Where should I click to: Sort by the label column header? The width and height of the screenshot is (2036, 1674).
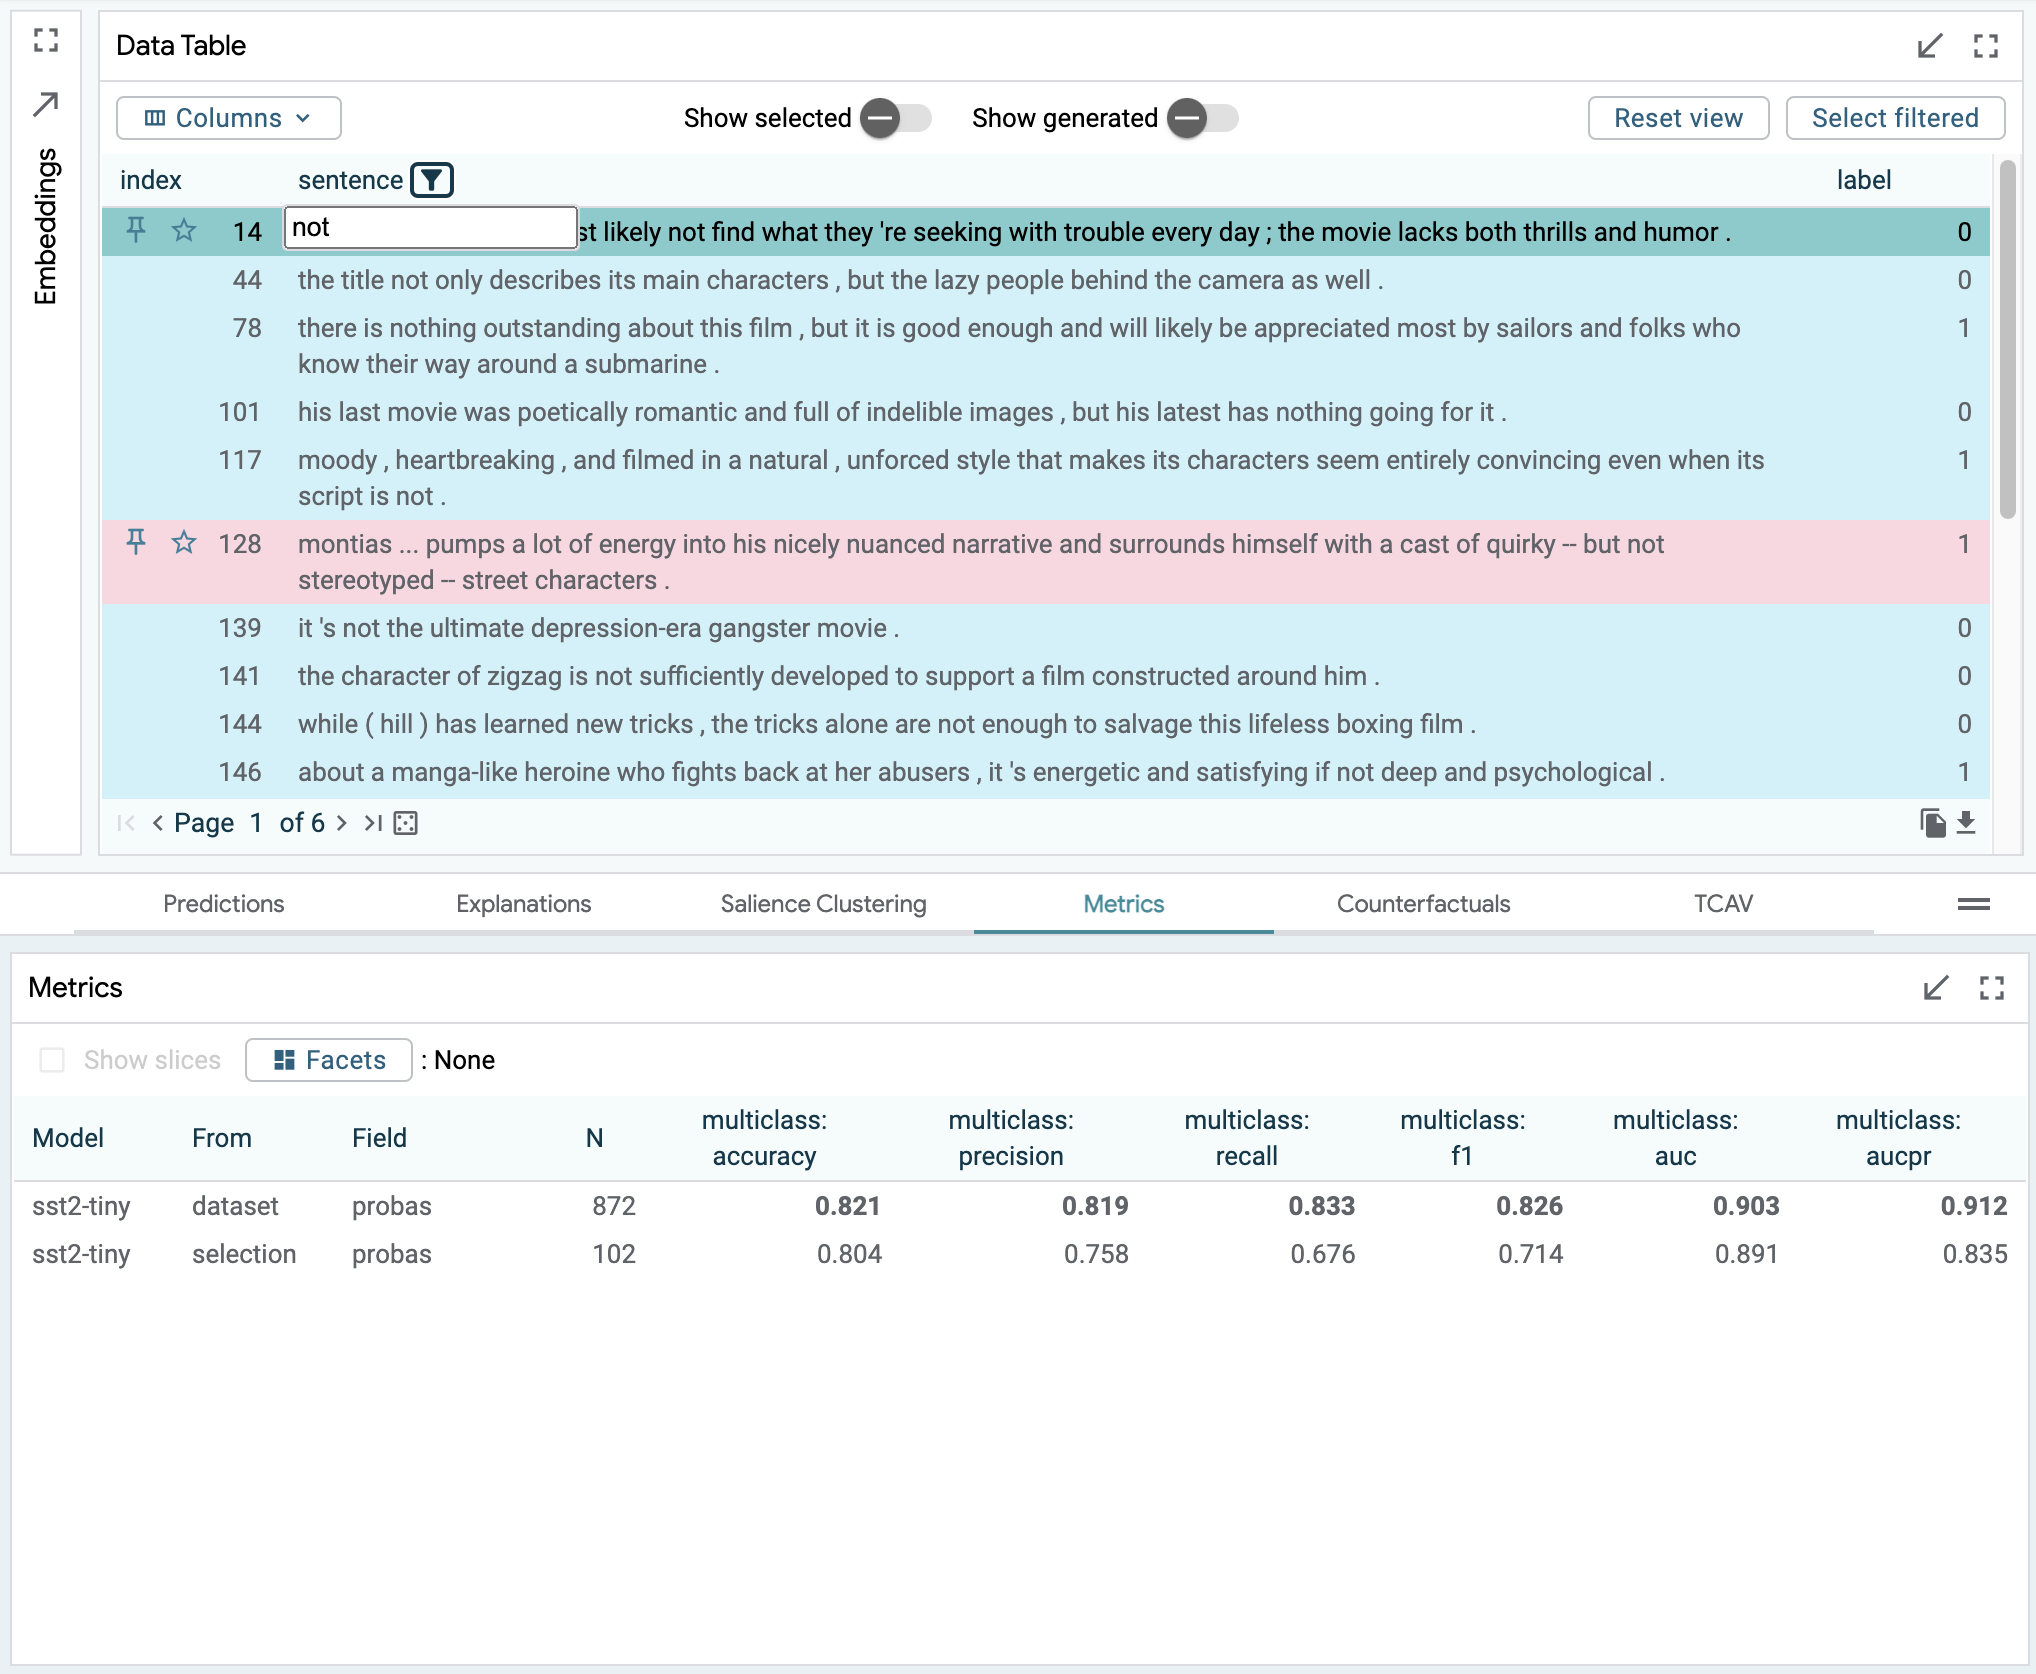1864,180
